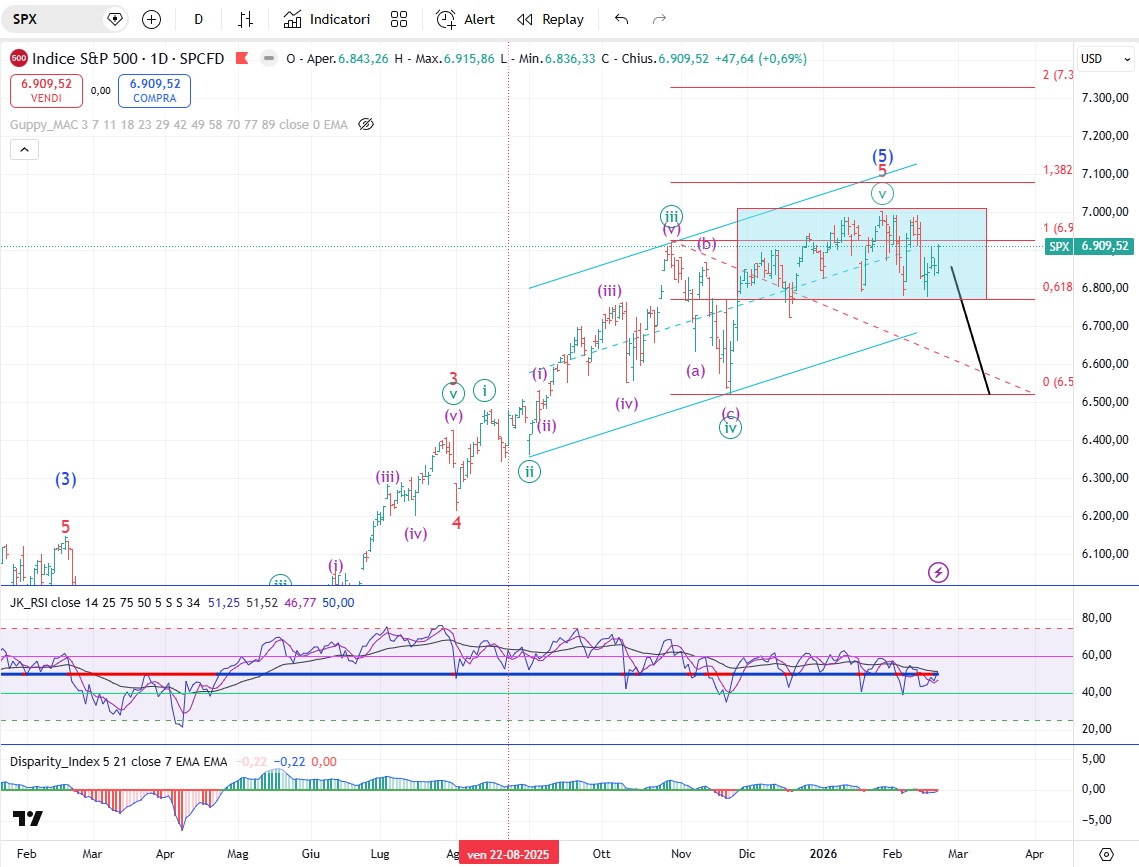Select the purple (b) wave label

[x=707, y=243]
